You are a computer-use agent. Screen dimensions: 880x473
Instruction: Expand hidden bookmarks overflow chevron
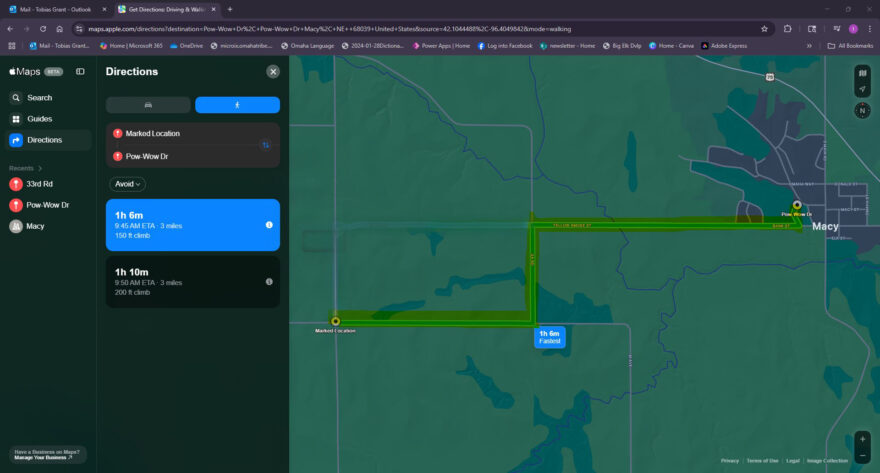(809, 46)
